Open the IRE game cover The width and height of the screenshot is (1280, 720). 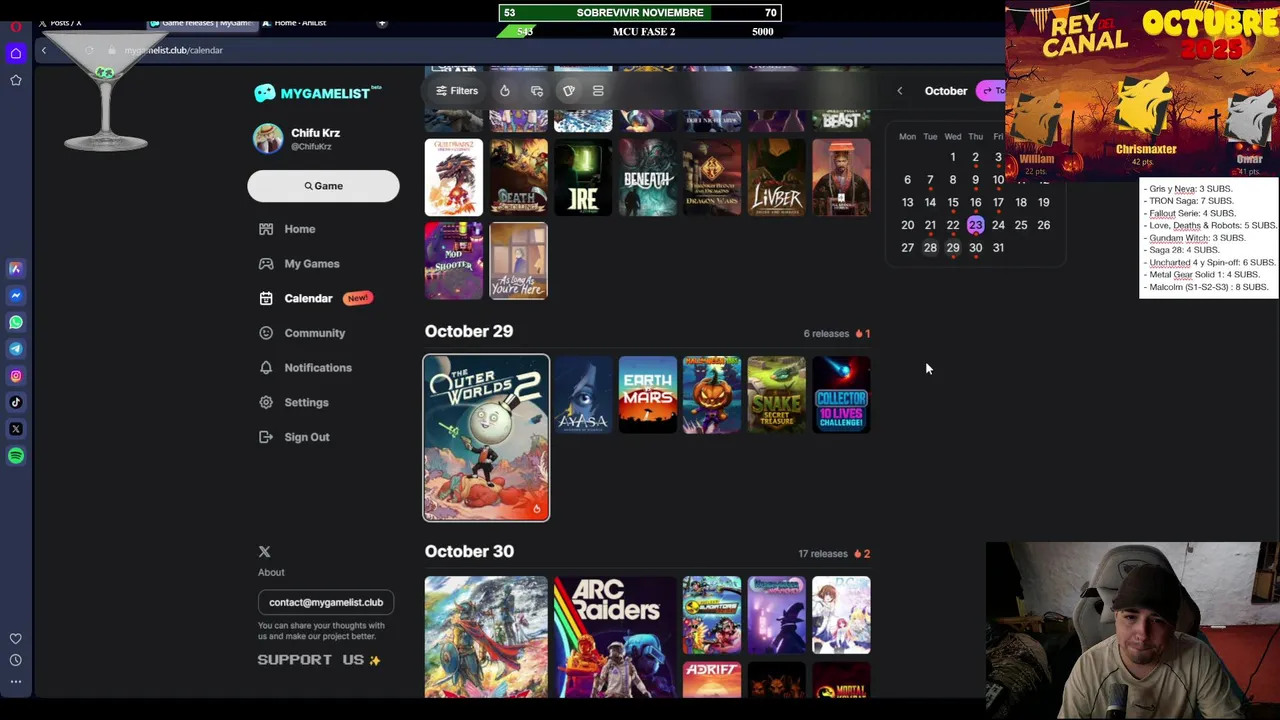[x=583, y=178]
